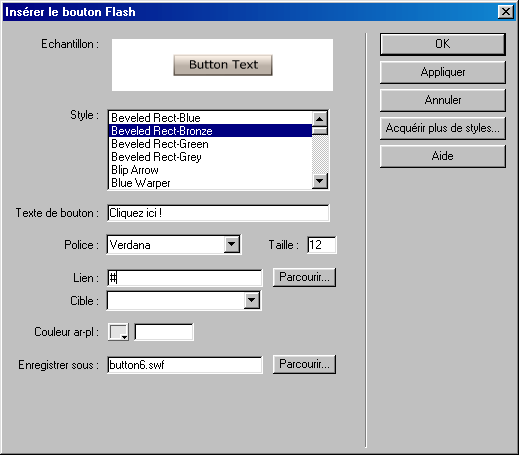Click style list scroll up arrow
This screenshot has height=455, width=519.
tap(320, 119)
